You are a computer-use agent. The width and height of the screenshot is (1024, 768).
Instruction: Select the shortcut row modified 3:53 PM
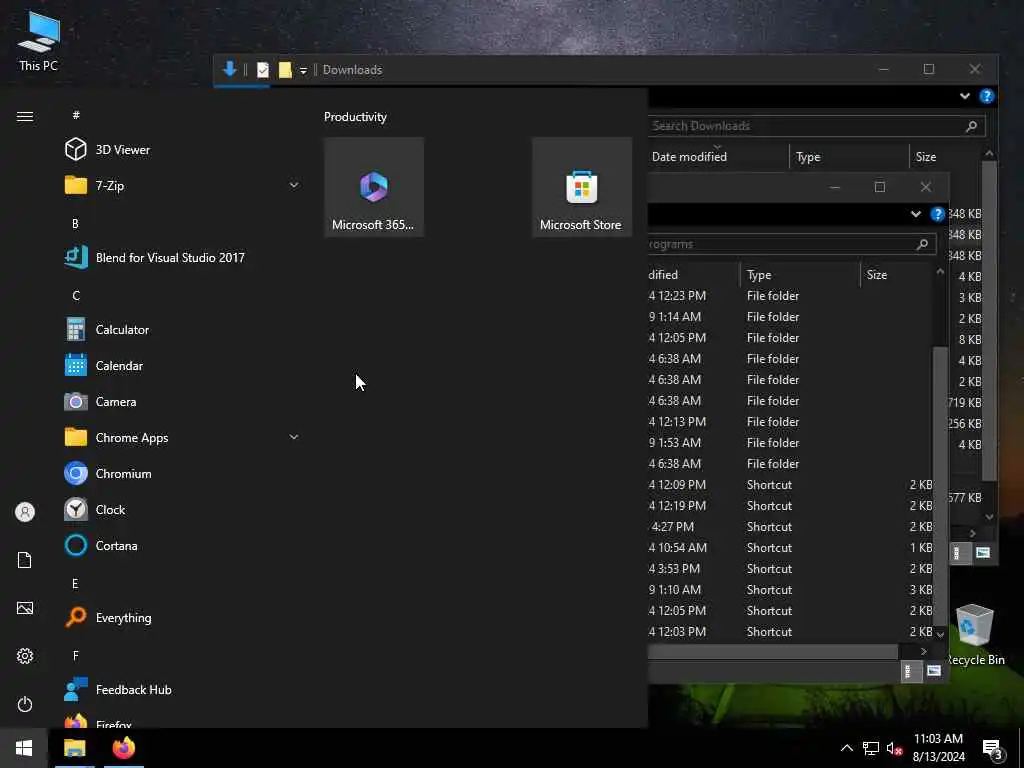pyautogui.click(x=790, y=569)
